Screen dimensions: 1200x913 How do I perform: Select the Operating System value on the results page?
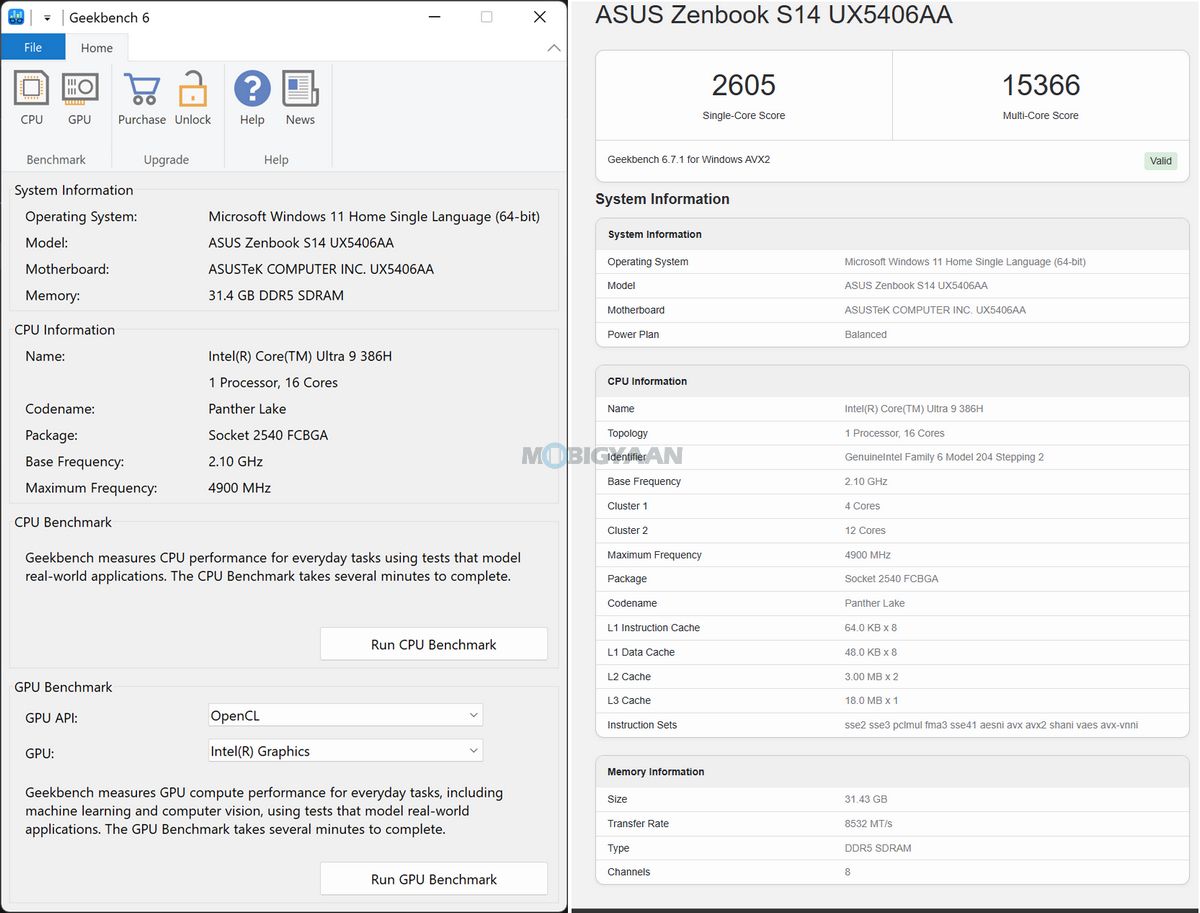pos(965,262)
